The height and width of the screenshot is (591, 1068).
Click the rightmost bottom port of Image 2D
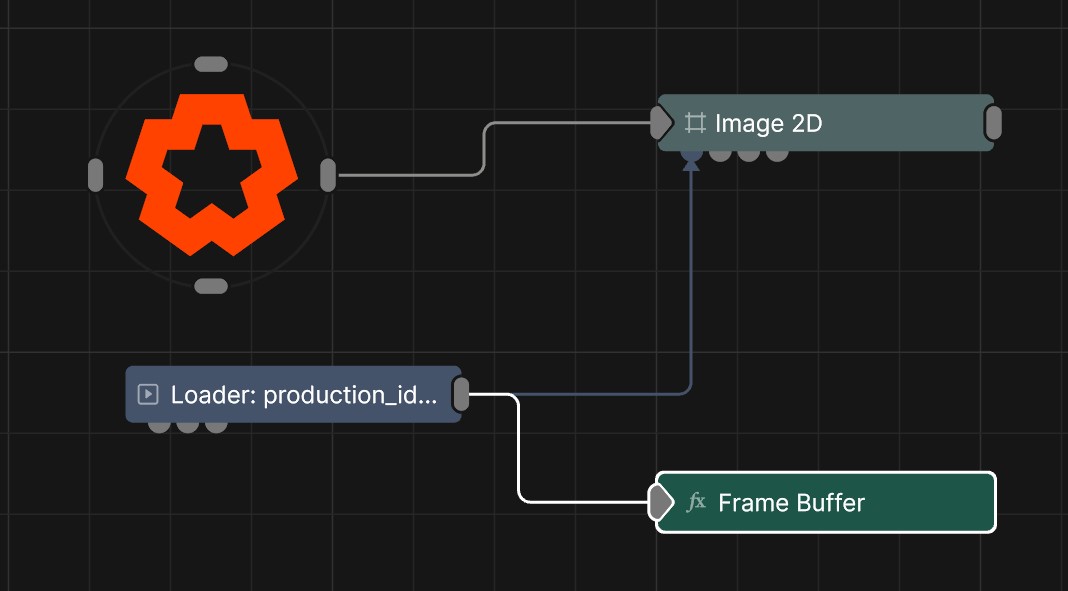777,154
